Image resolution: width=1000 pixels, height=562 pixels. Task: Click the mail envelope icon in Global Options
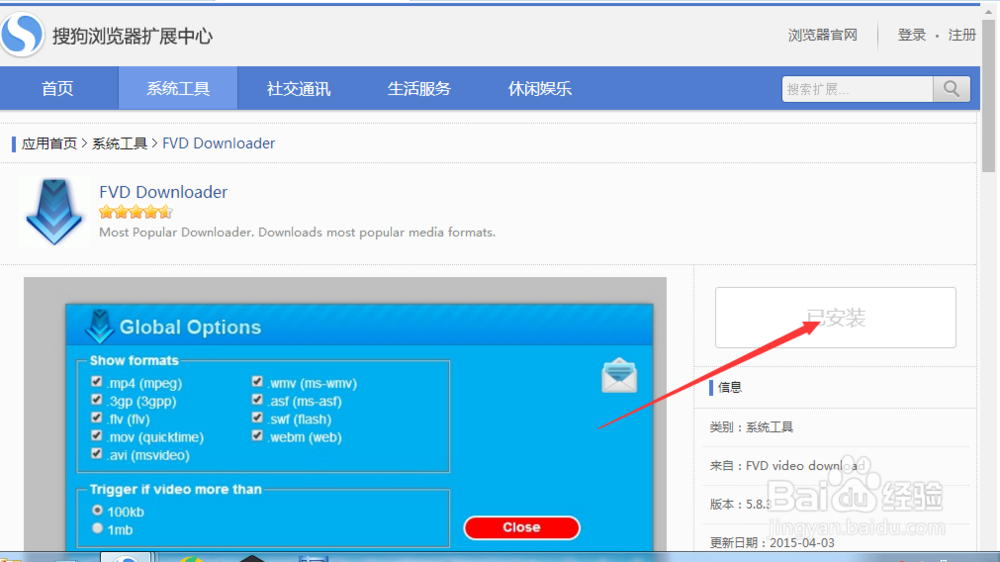[619, 375]
